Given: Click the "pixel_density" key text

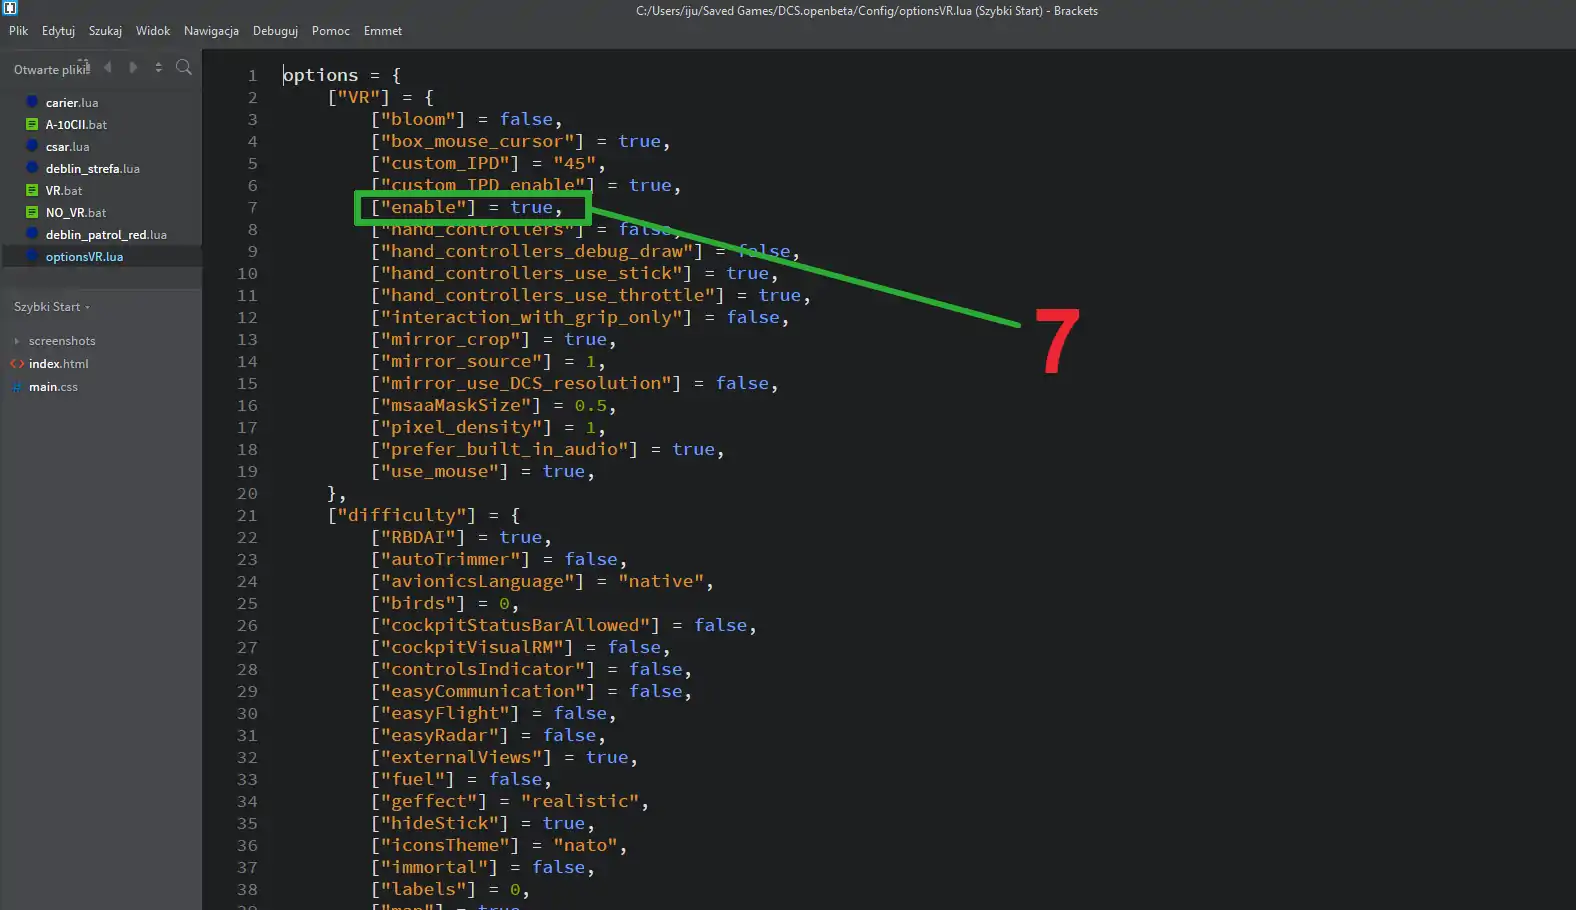Looking at the screenshot, I should pyautogui.click(x=461, y=427).
